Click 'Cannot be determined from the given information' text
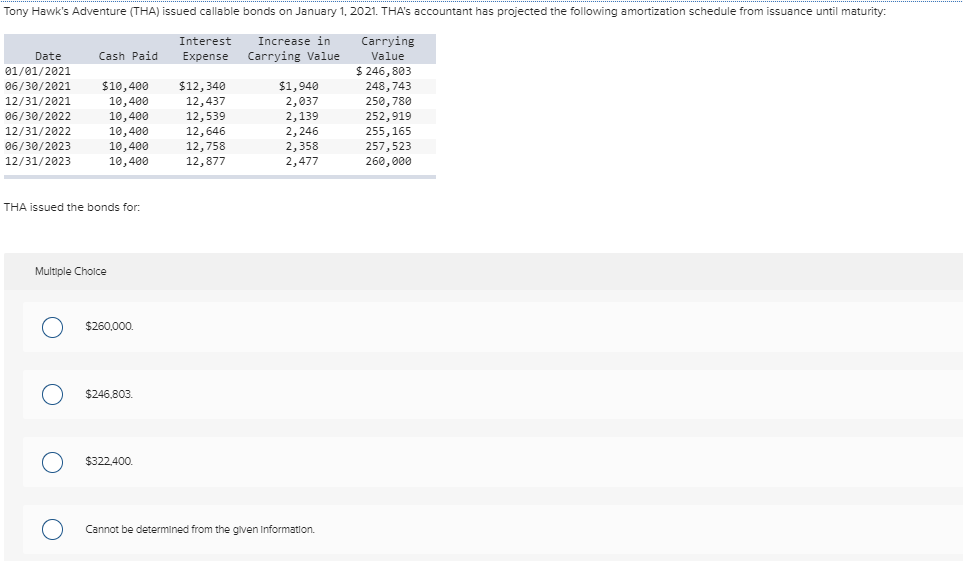The image size is (963, 561). [x=200, y=529]
